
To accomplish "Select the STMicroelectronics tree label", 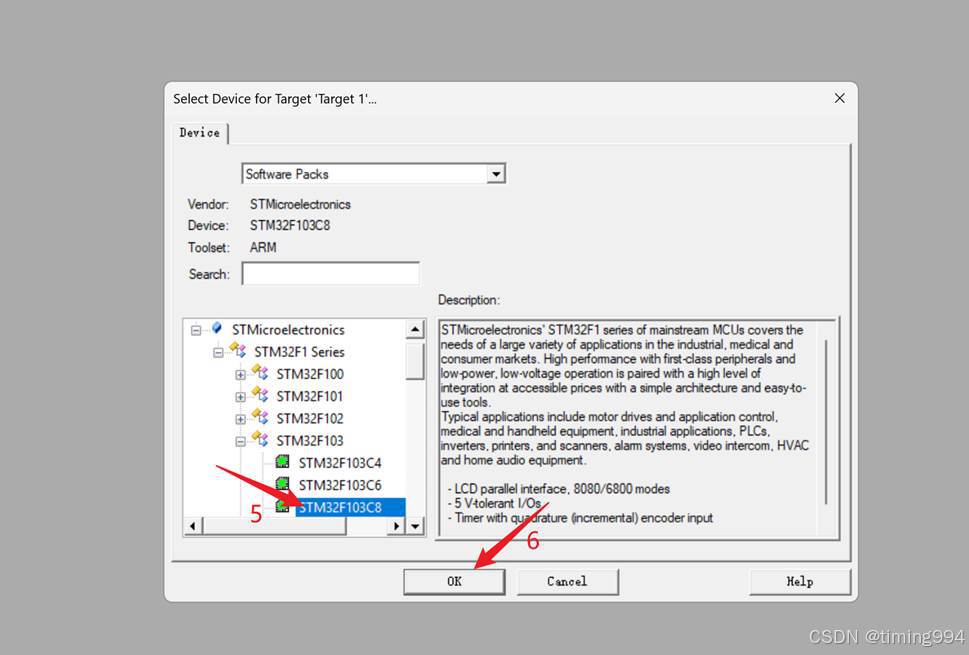I will tap(288, 329).
